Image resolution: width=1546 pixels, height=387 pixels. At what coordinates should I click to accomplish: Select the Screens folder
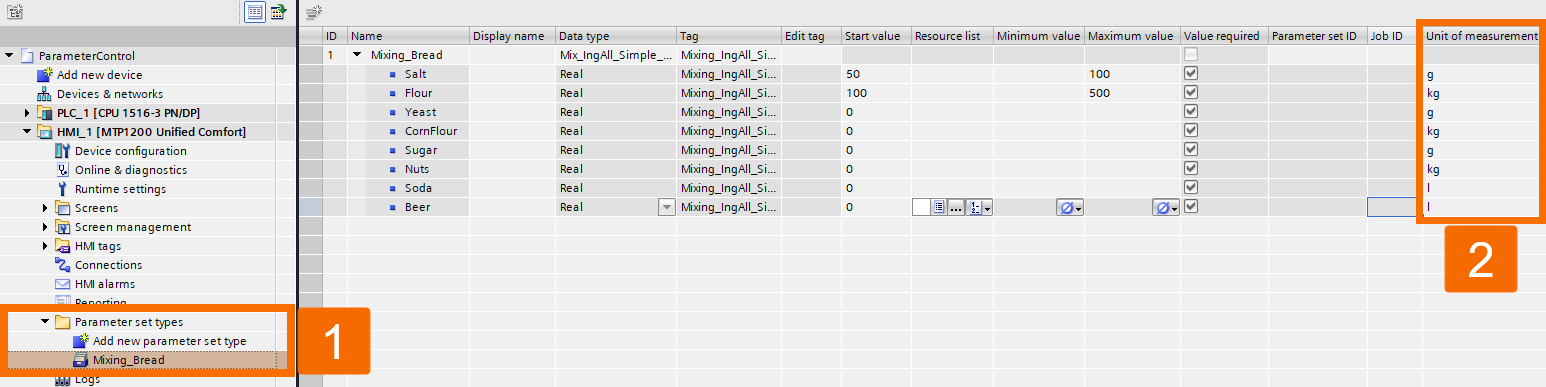(x=96, y=208)
